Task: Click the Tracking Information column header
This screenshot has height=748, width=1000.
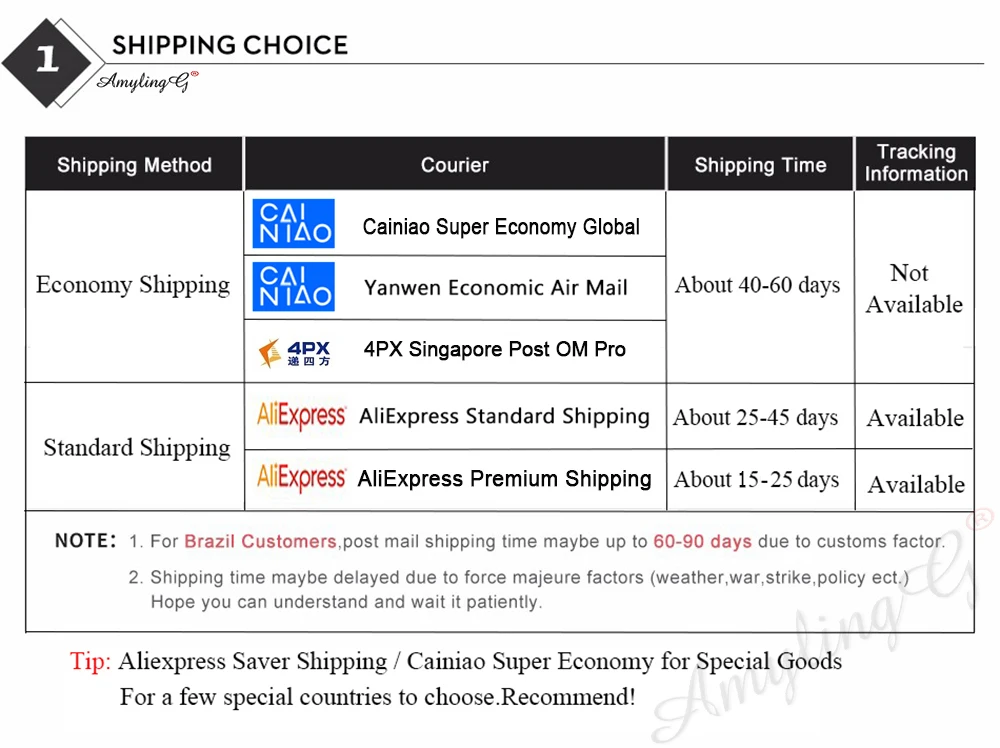Action: pyautogui.click(x=915, y=163)
